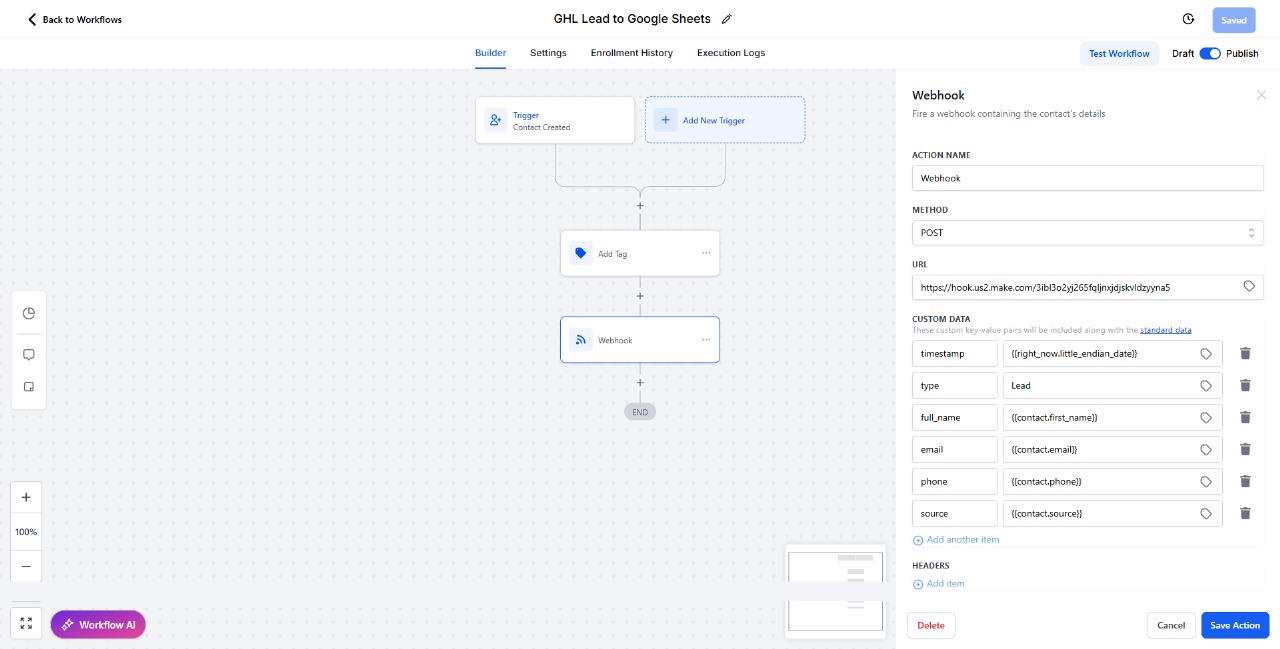This screenshot has height=649, width=1280.
Task: Click the workflow minimap thumbnail
Action: coord(836,590)
